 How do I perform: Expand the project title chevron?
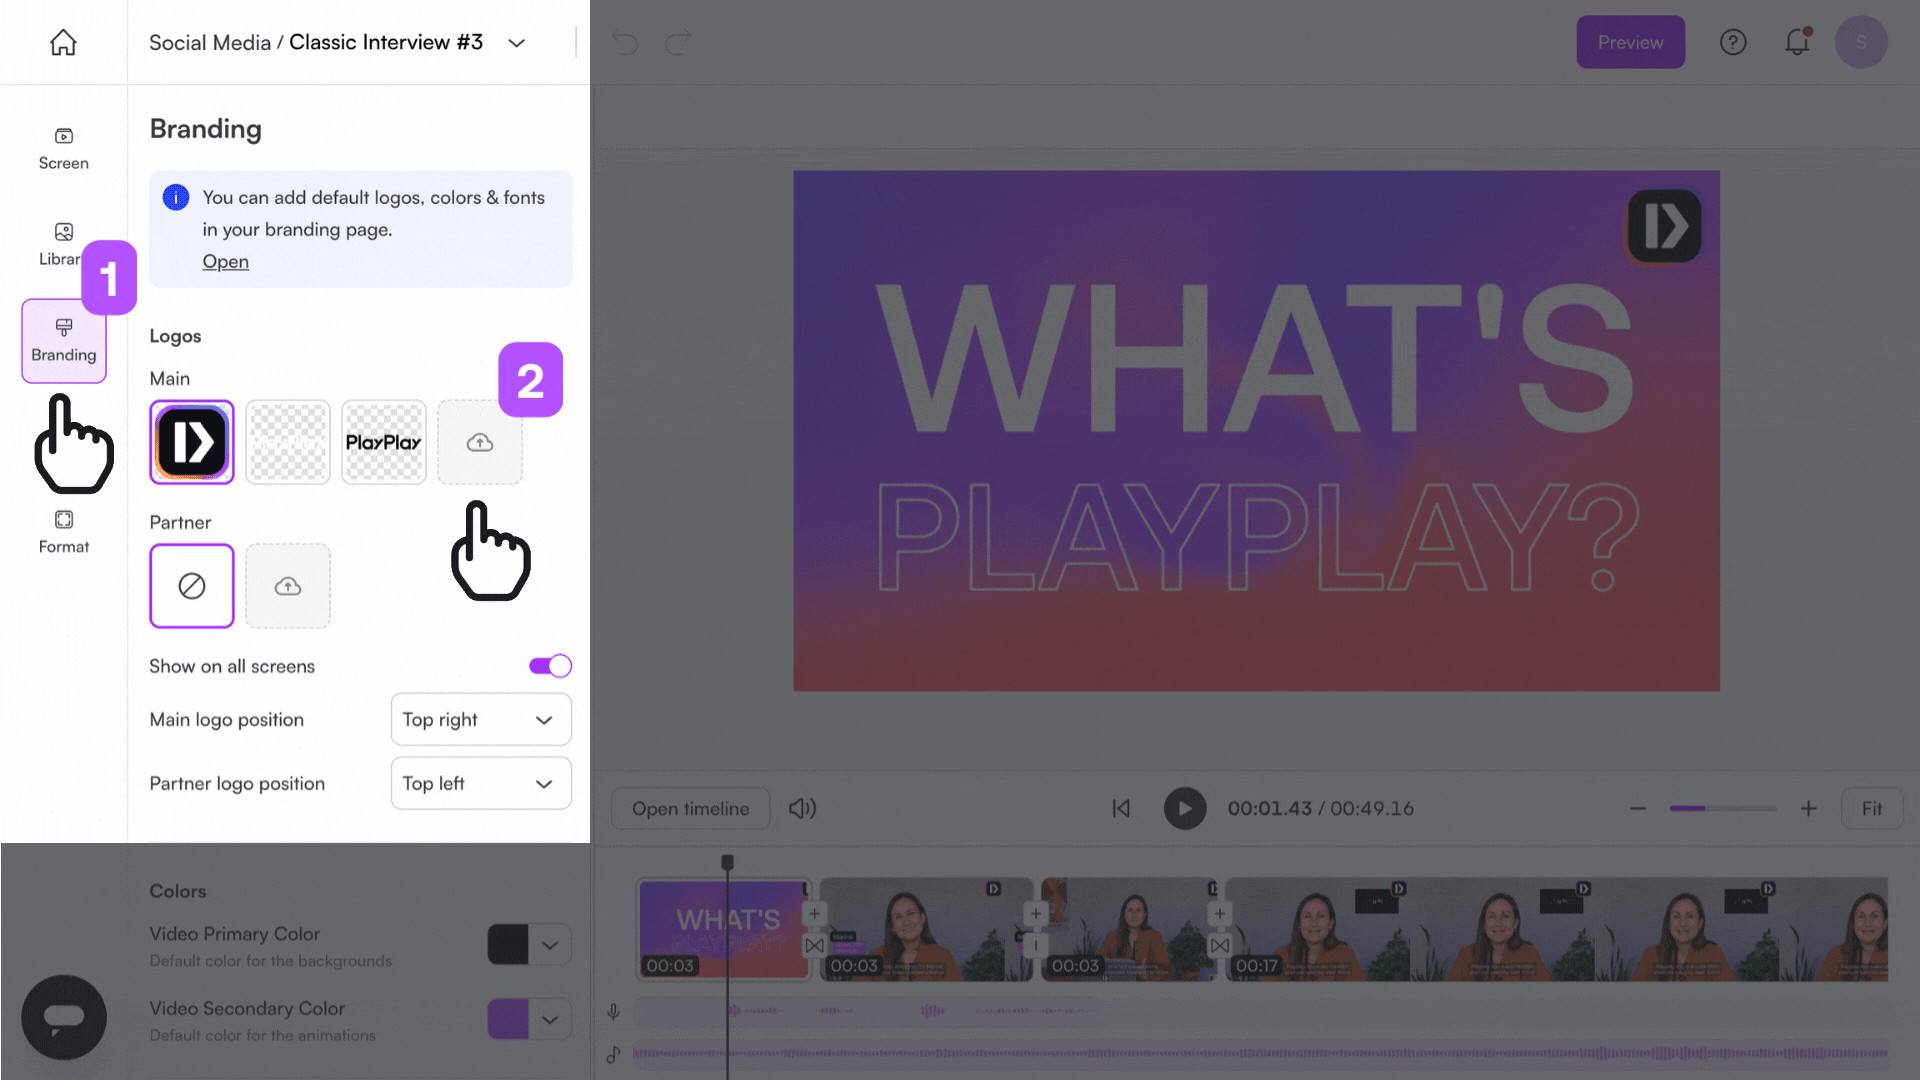tap(517, 43)
